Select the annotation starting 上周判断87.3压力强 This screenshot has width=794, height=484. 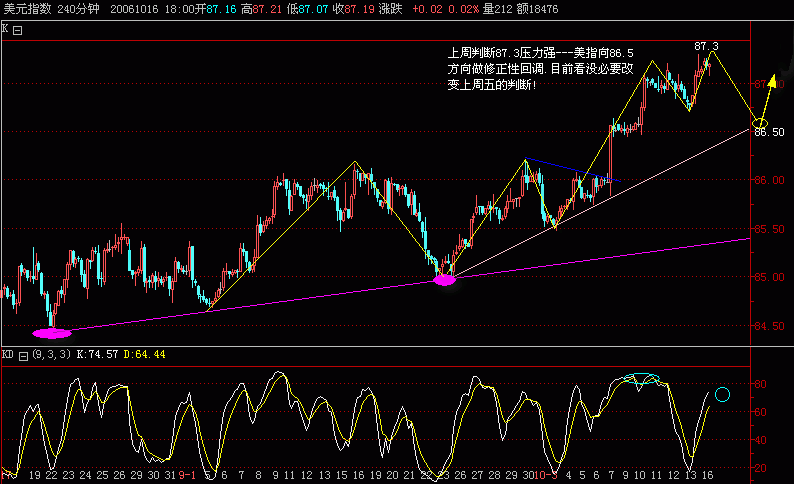coord(540,69)
